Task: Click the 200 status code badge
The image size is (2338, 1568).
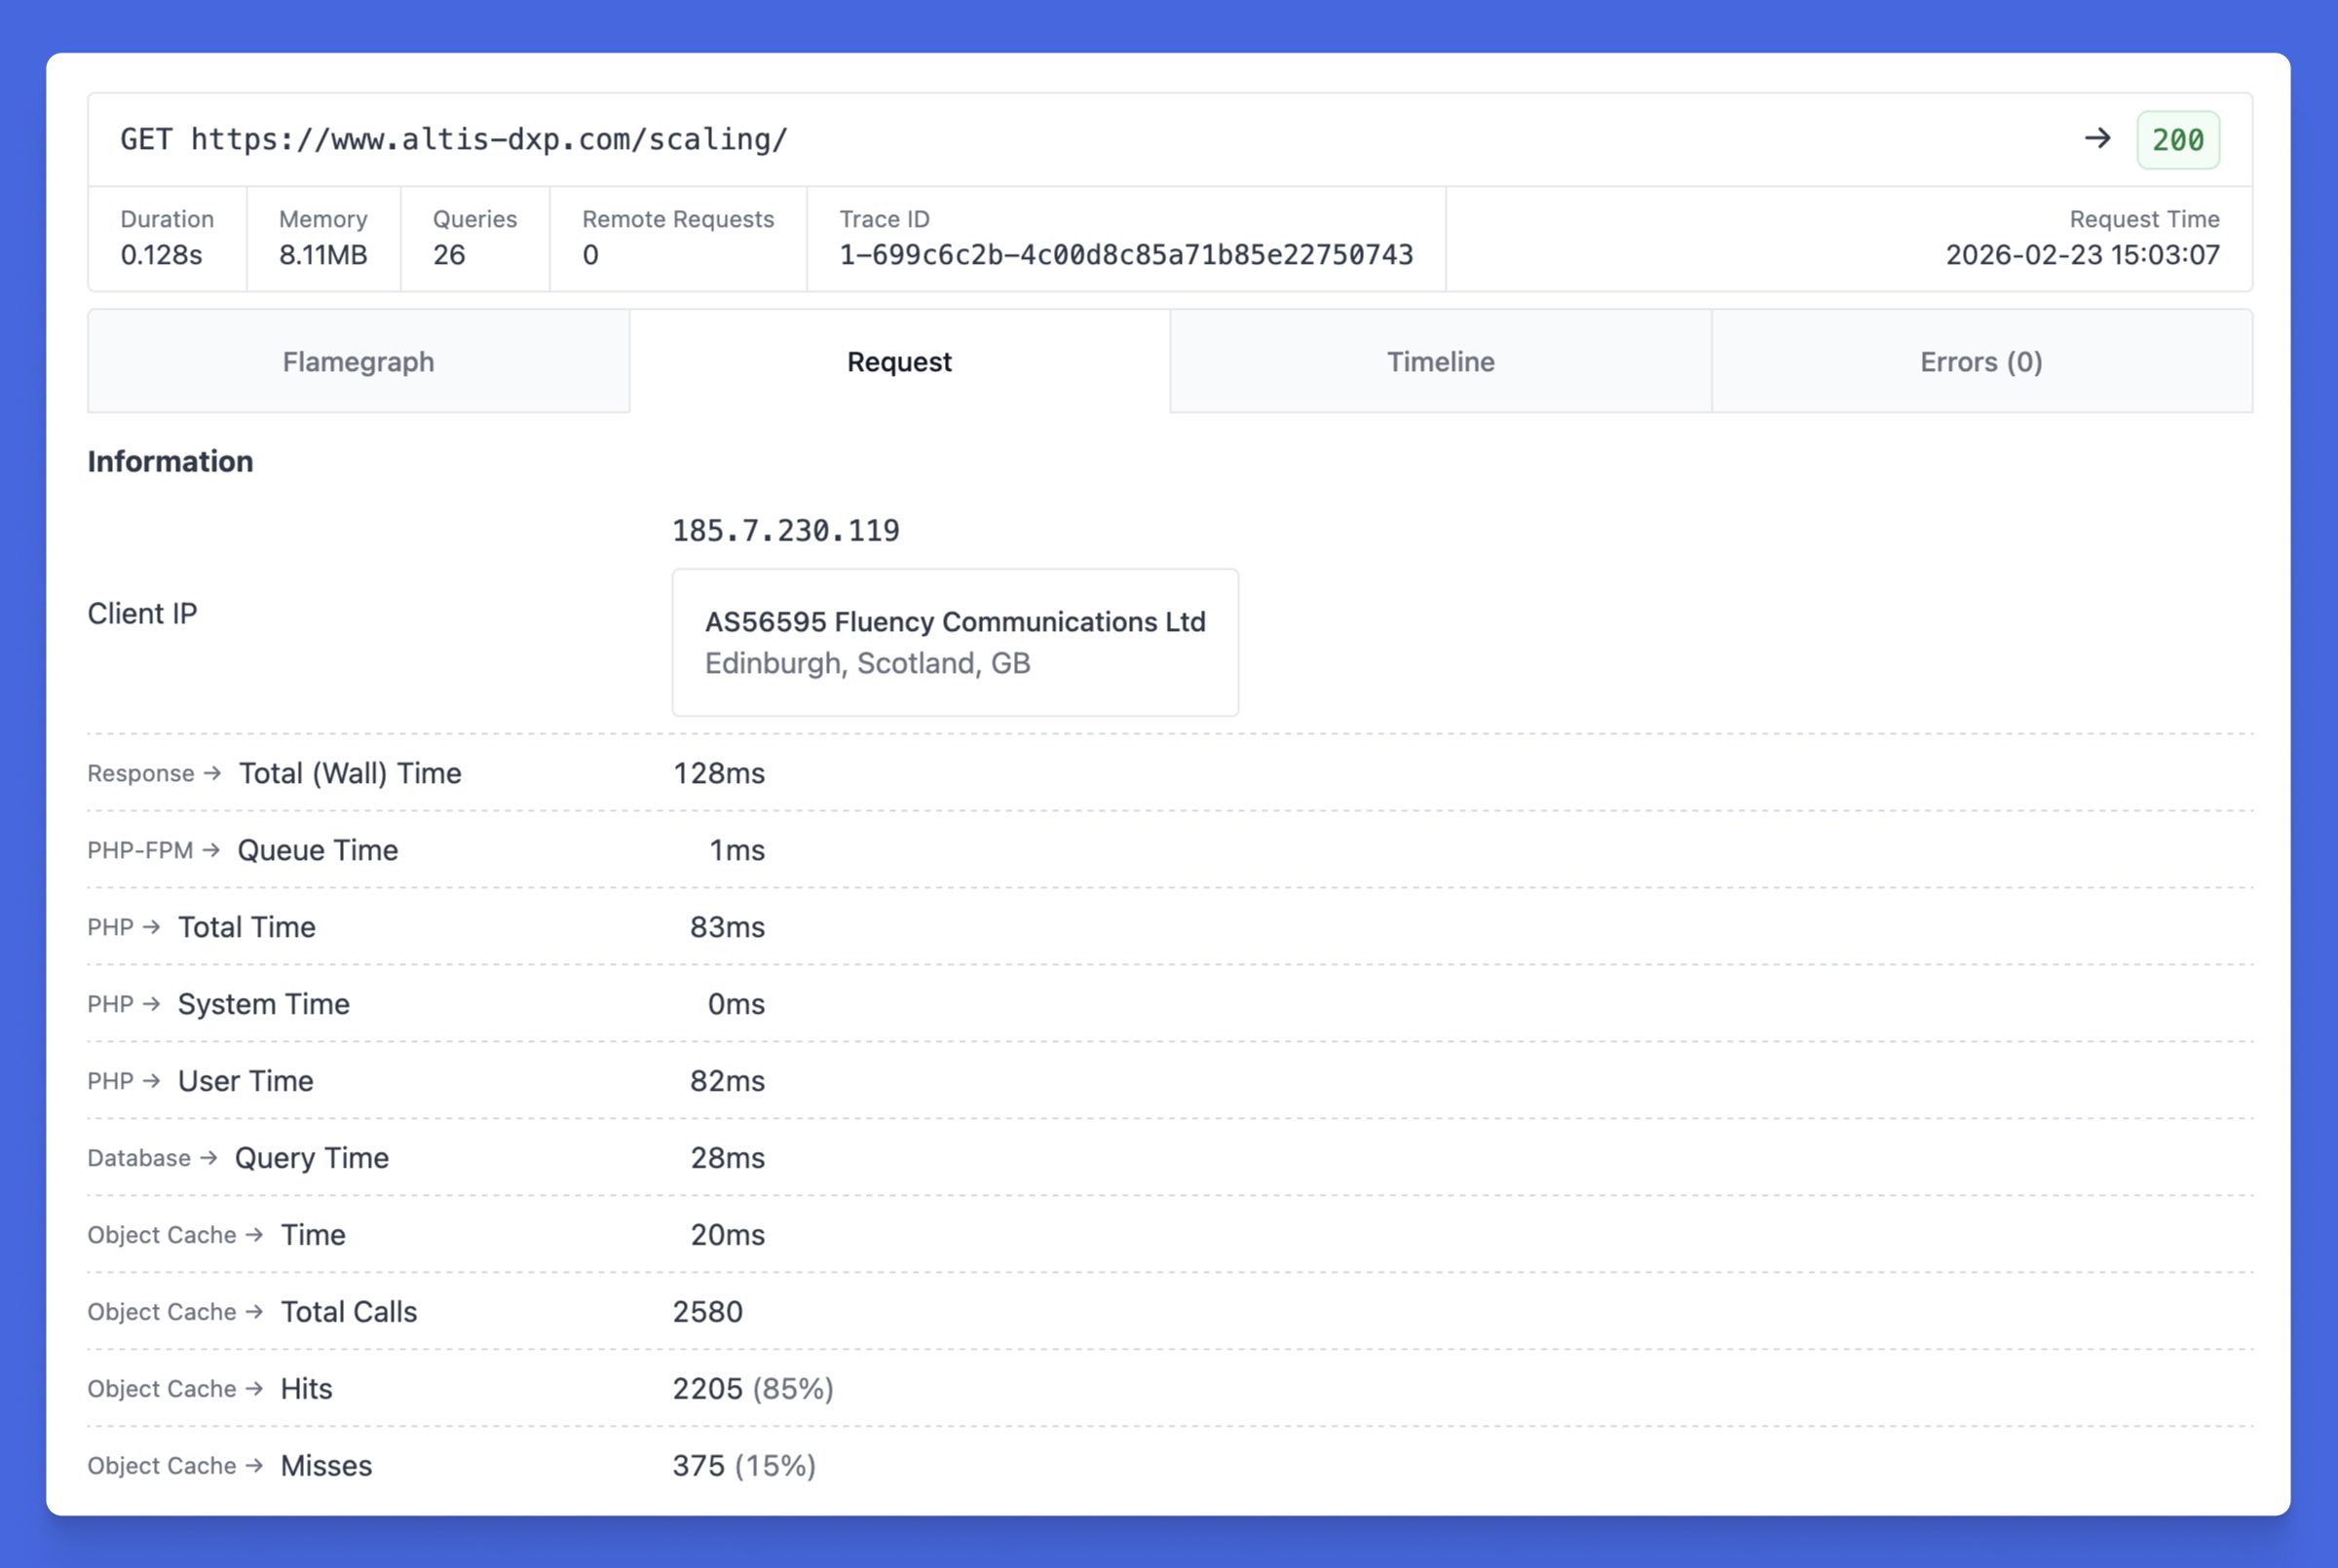Action: pyautogui.click(x=2177, y=140)
